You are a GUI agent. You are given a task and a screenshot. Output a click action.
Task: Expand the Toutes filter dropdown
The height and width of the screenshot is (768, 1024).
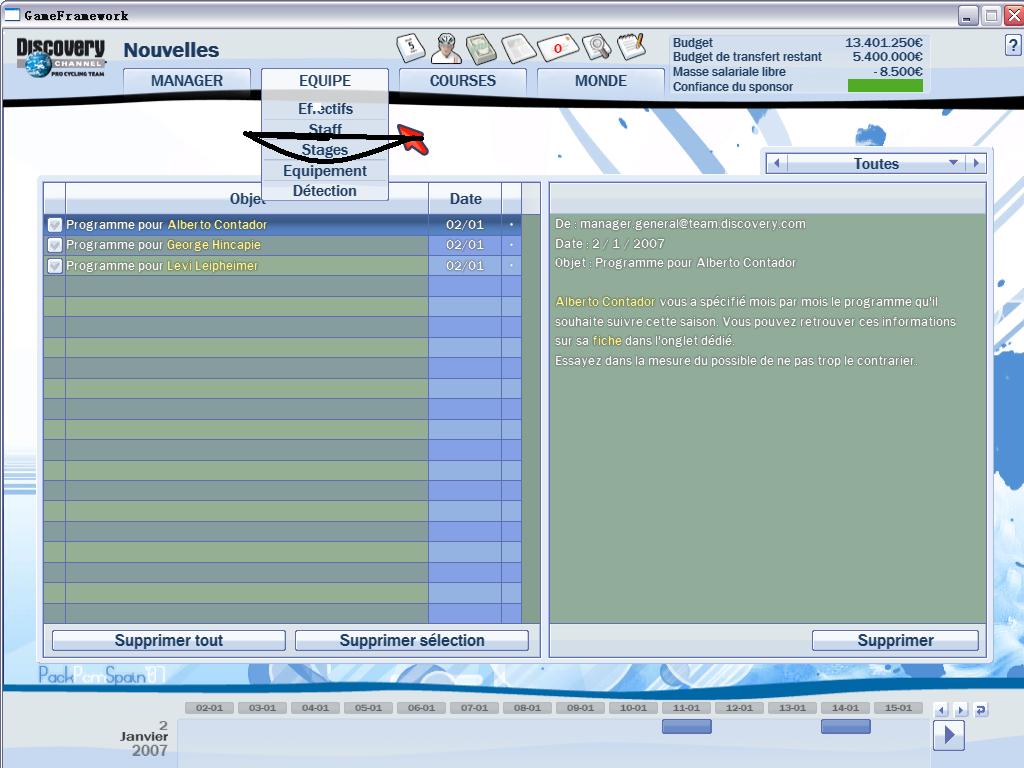tap(953, 163)
